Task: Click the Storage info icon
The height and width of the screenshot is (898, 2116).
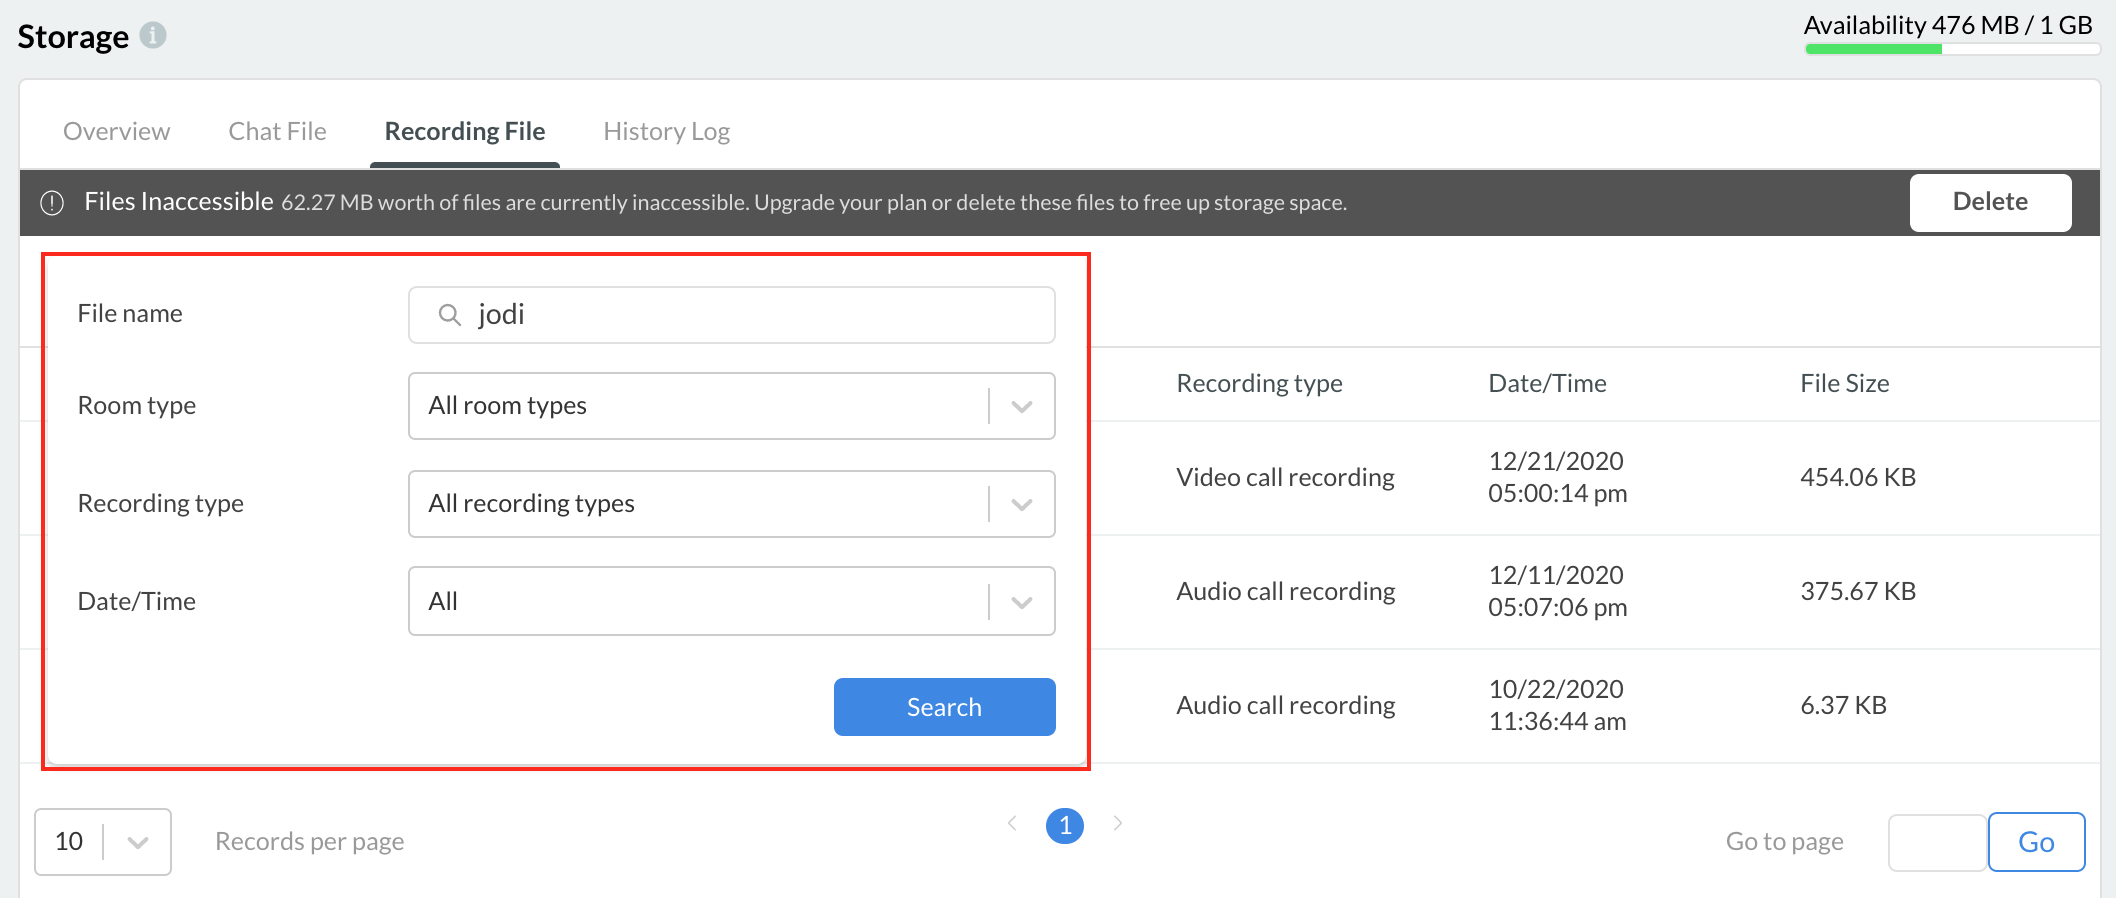Action: tap(153, 35)
